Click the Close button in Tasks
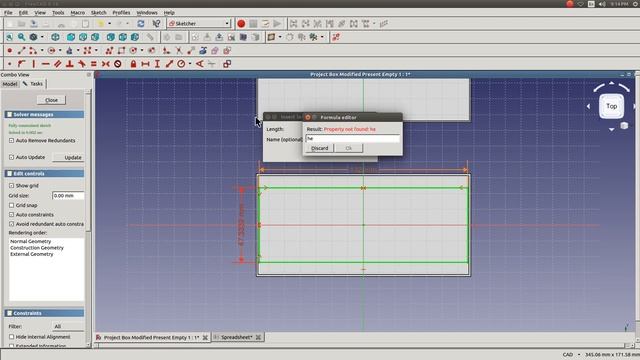The width and height of the screenshot is (640, 360). tap(51, 100)
